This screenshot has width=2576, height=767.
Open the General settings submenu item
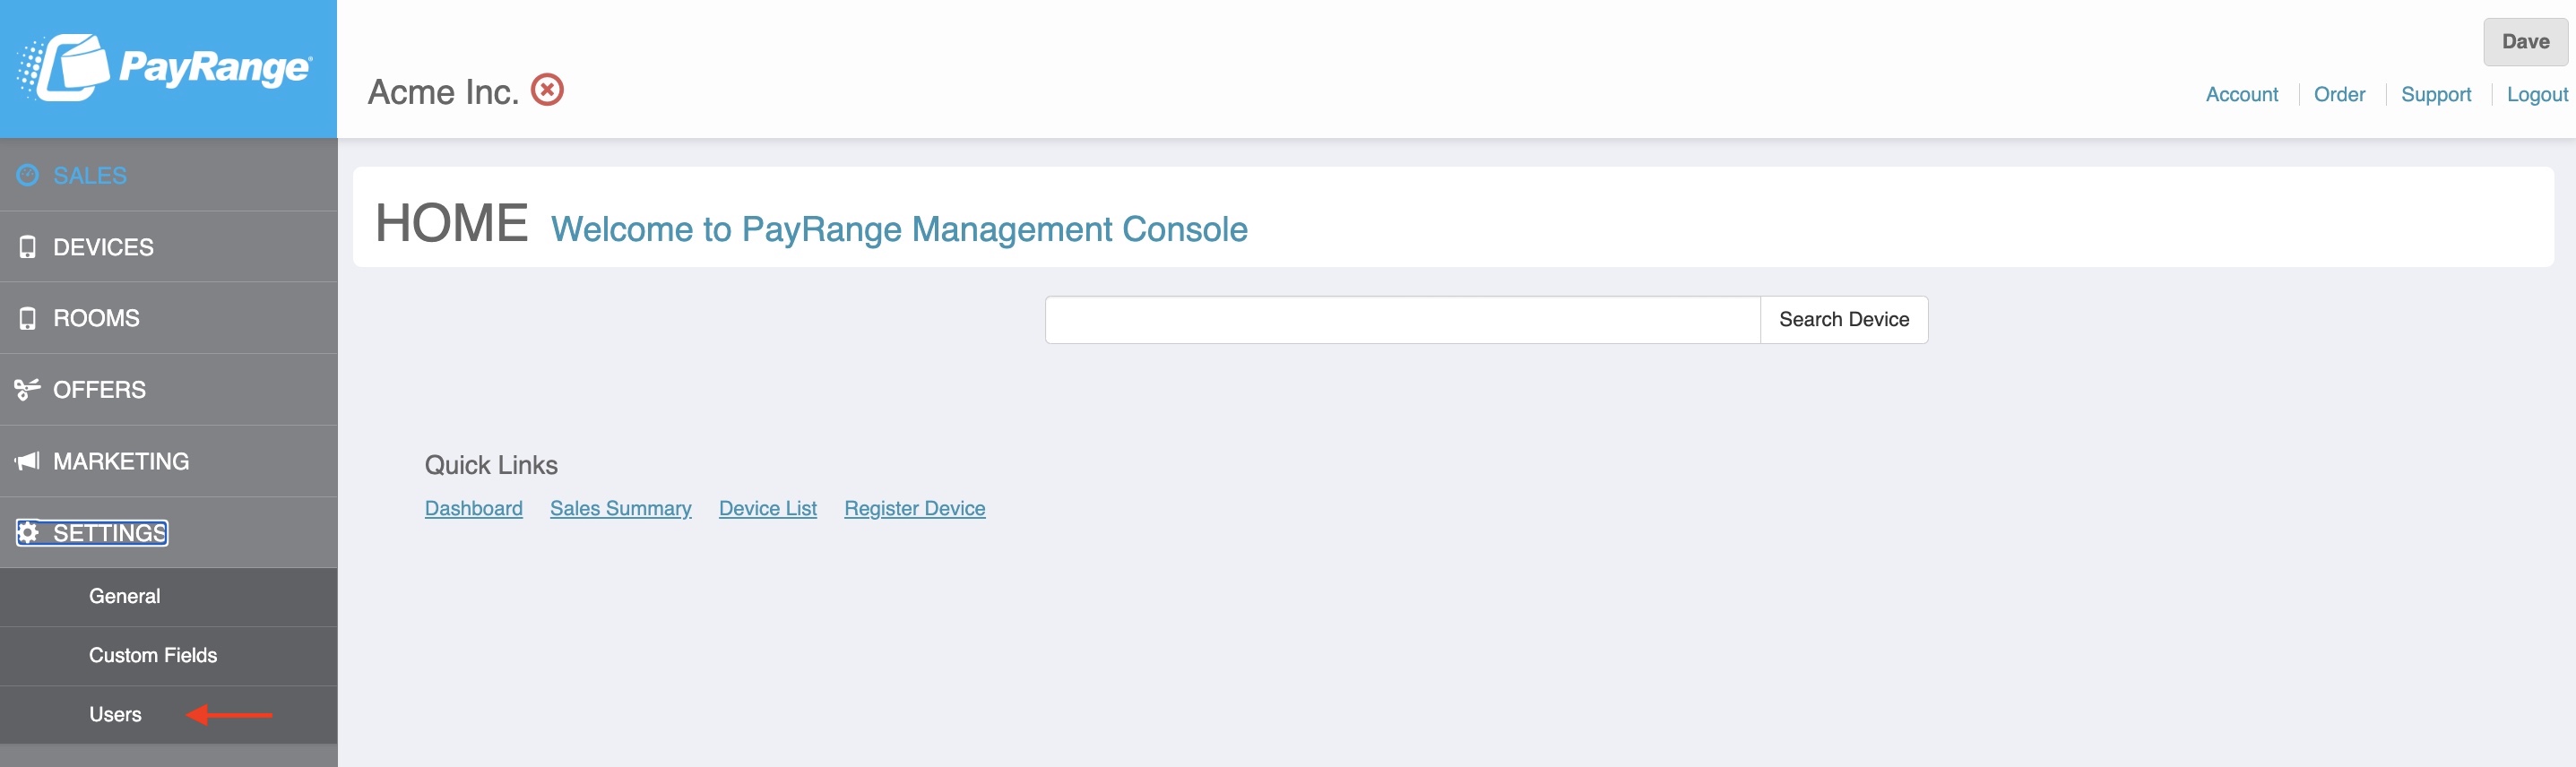(124, 596)
